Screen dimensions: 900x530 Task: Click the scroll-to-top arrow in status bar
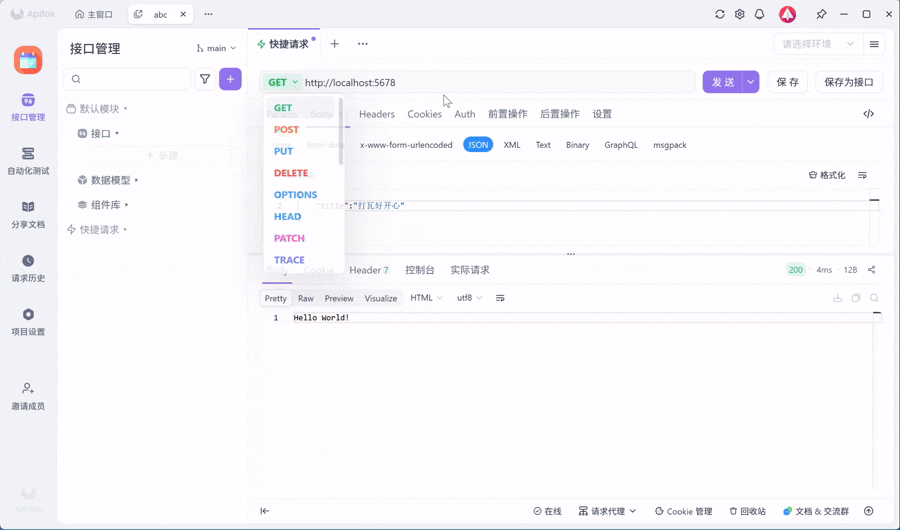[x=868, y=511]
